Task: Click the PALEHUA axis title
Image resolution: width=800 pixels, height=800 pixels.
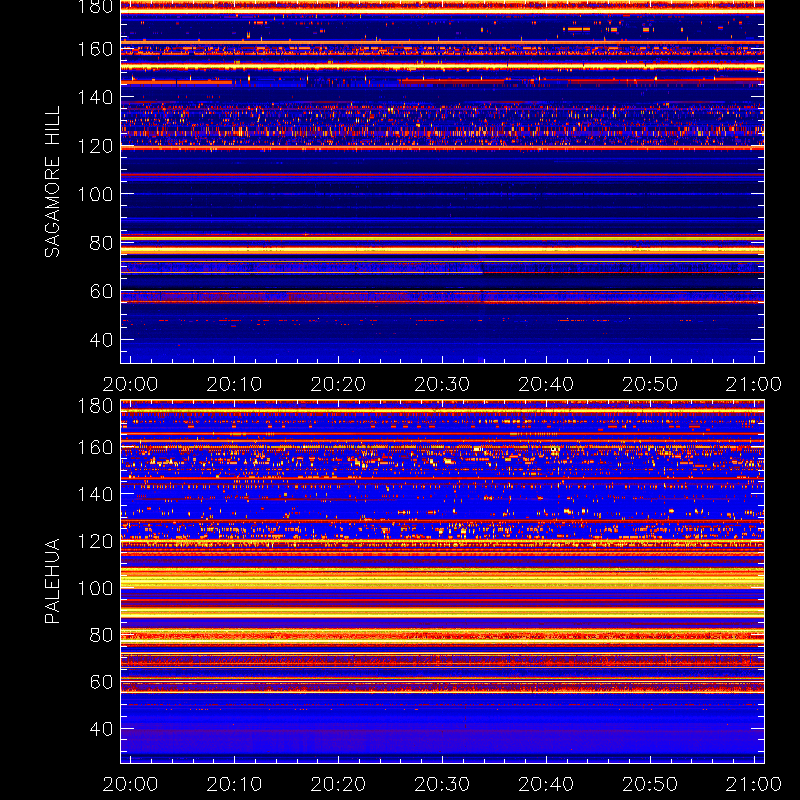Action: tap(52, 581)
